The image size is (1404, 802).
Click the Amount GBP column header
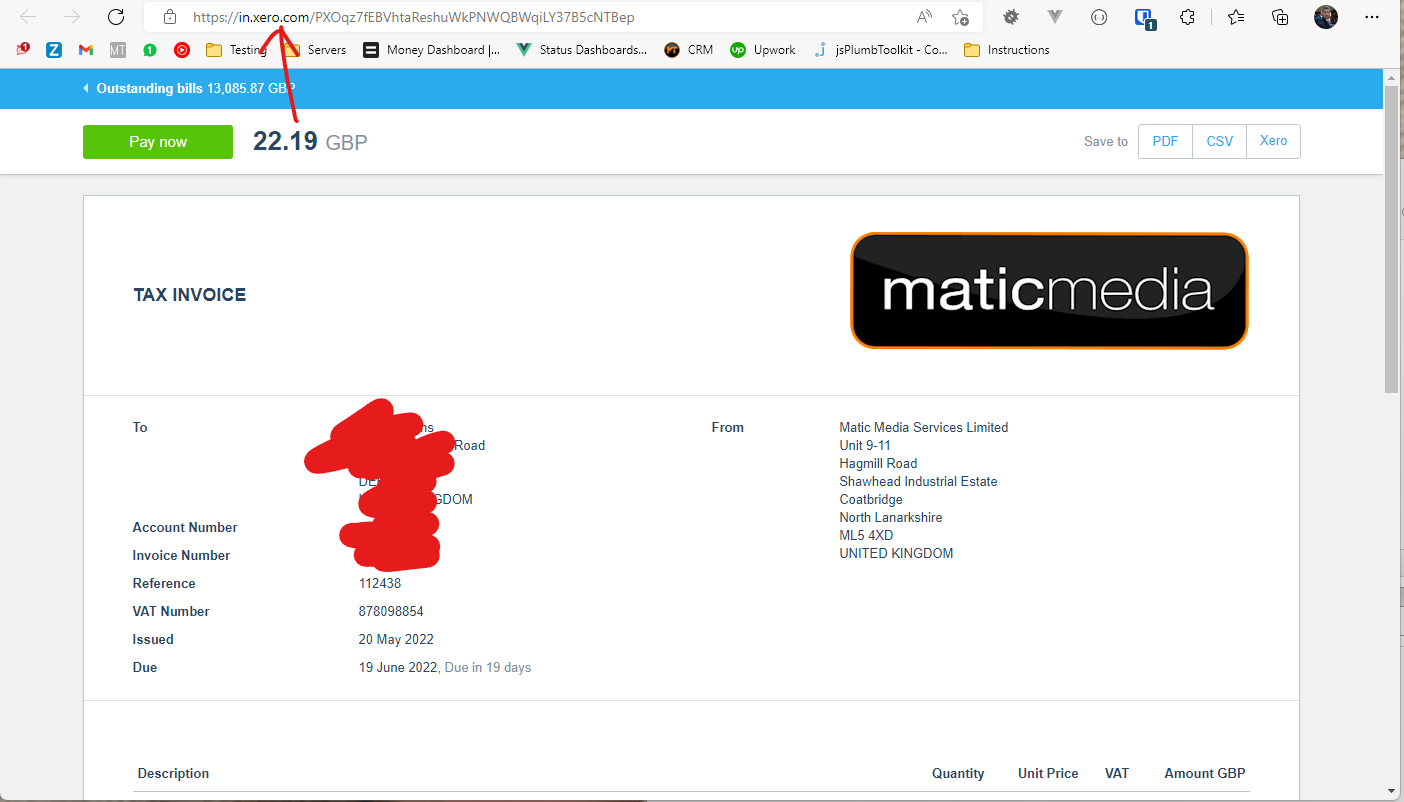pos(1205,773)
